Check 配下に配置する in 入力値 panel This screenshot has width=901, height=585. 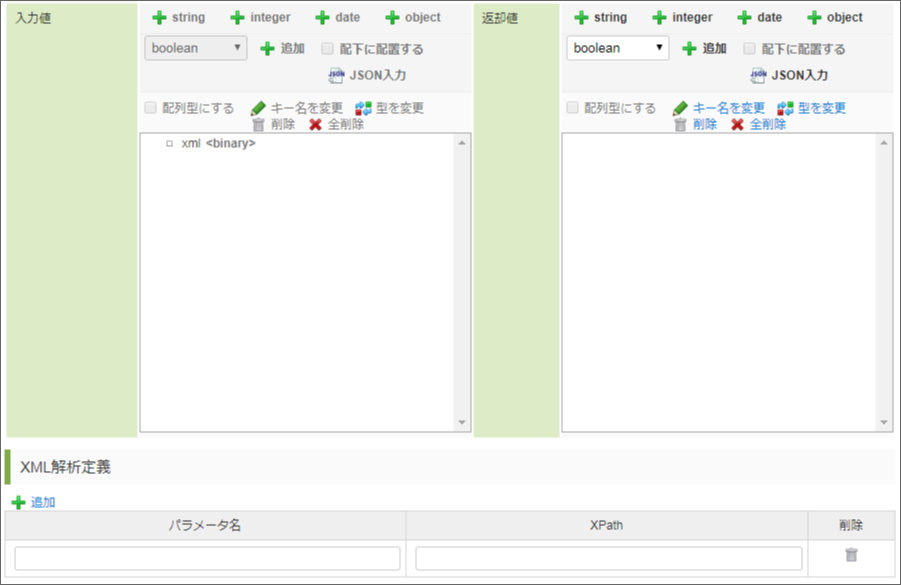tap(327, 47)
